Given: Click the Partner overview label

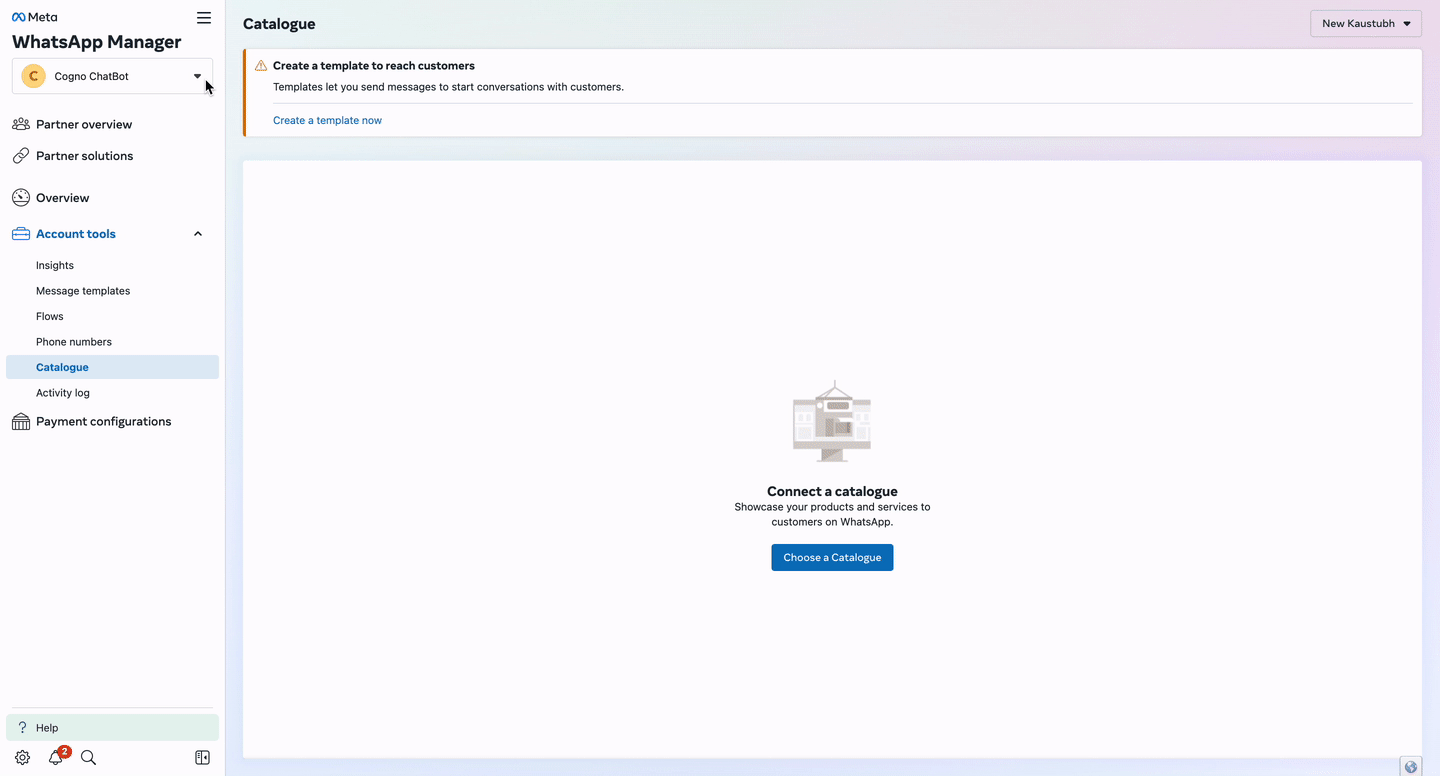Looking at the screenshot, I should 84,125.
